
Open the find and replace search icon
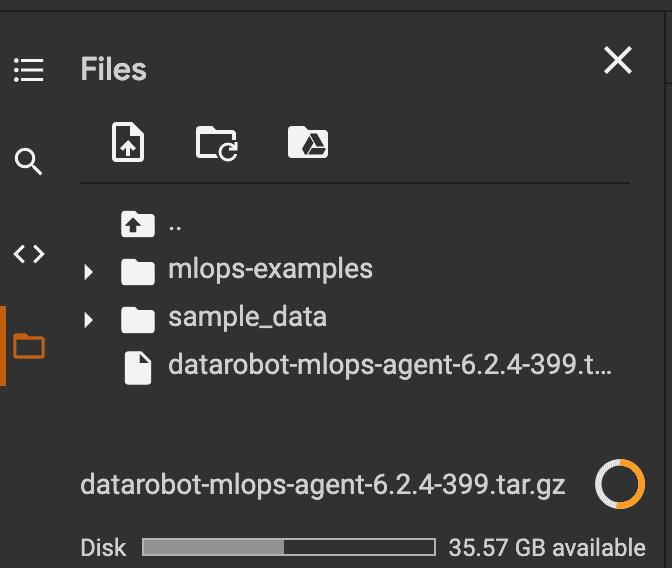28,162
